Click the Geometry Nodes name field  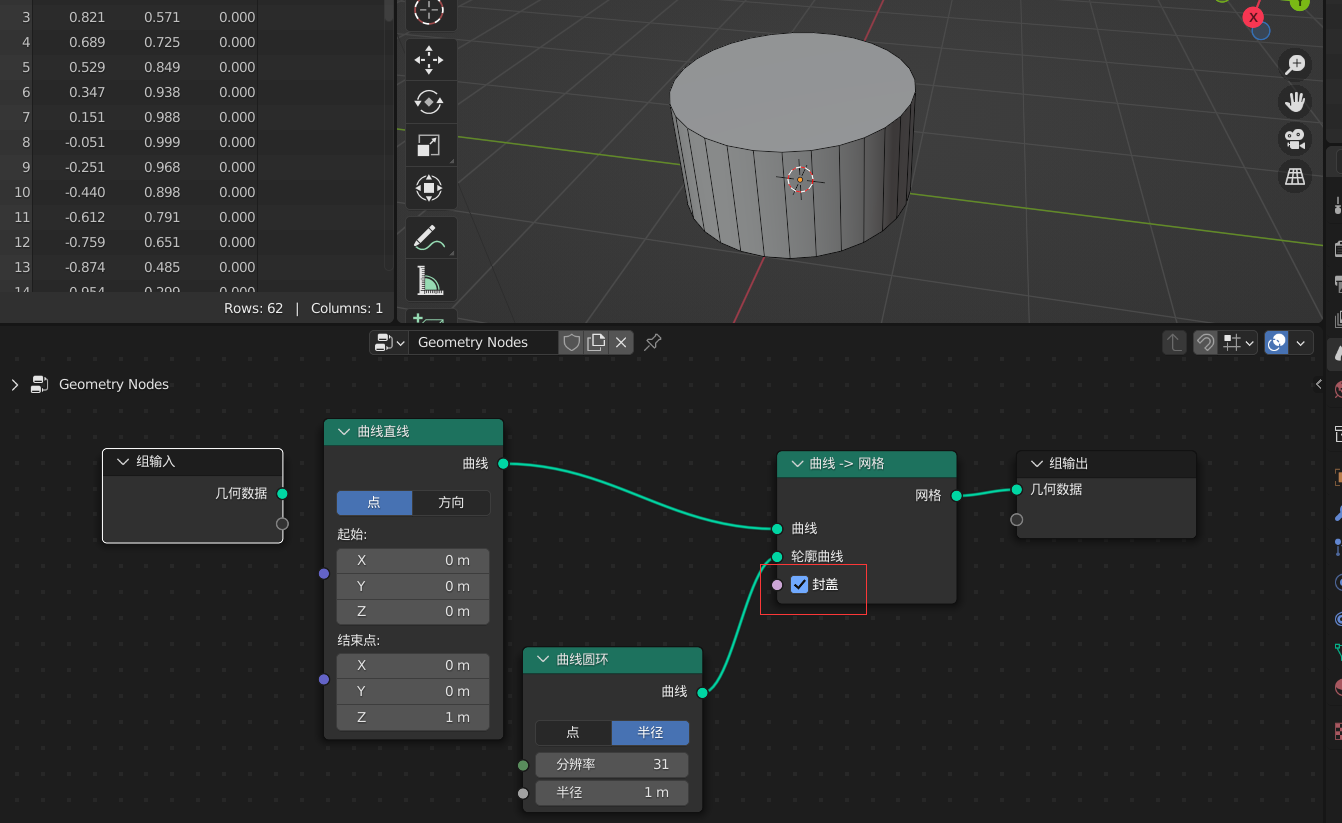click(x=483, y=342)
